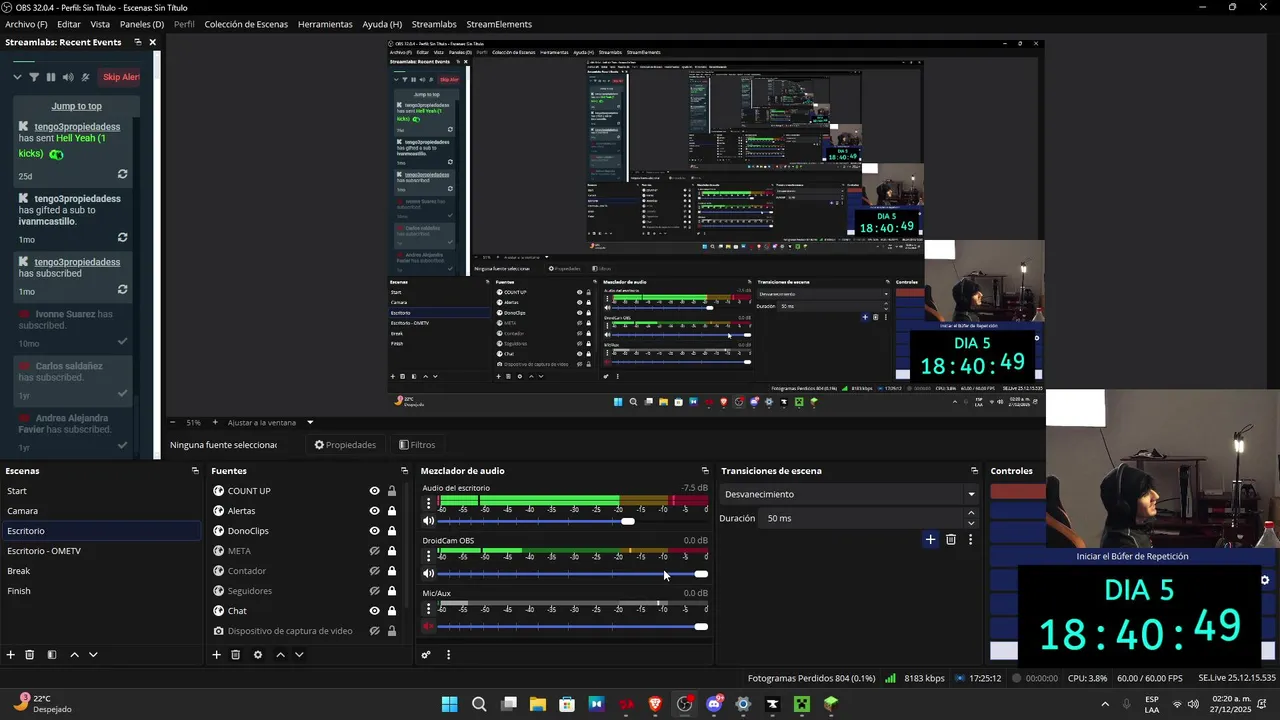
Task: Hide the DonoClips source
Action: click(x=375, y=531)
